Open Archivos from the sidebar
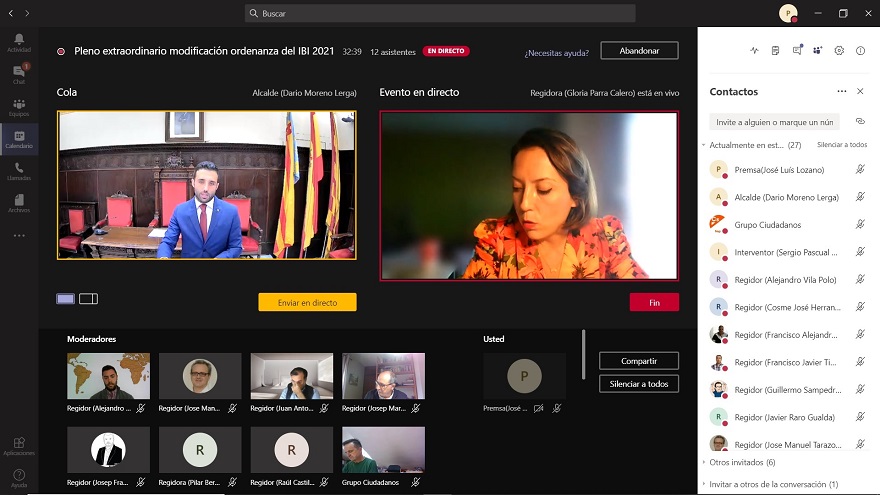Viewport: 880px width, 495px height. (x=19, y=203)
